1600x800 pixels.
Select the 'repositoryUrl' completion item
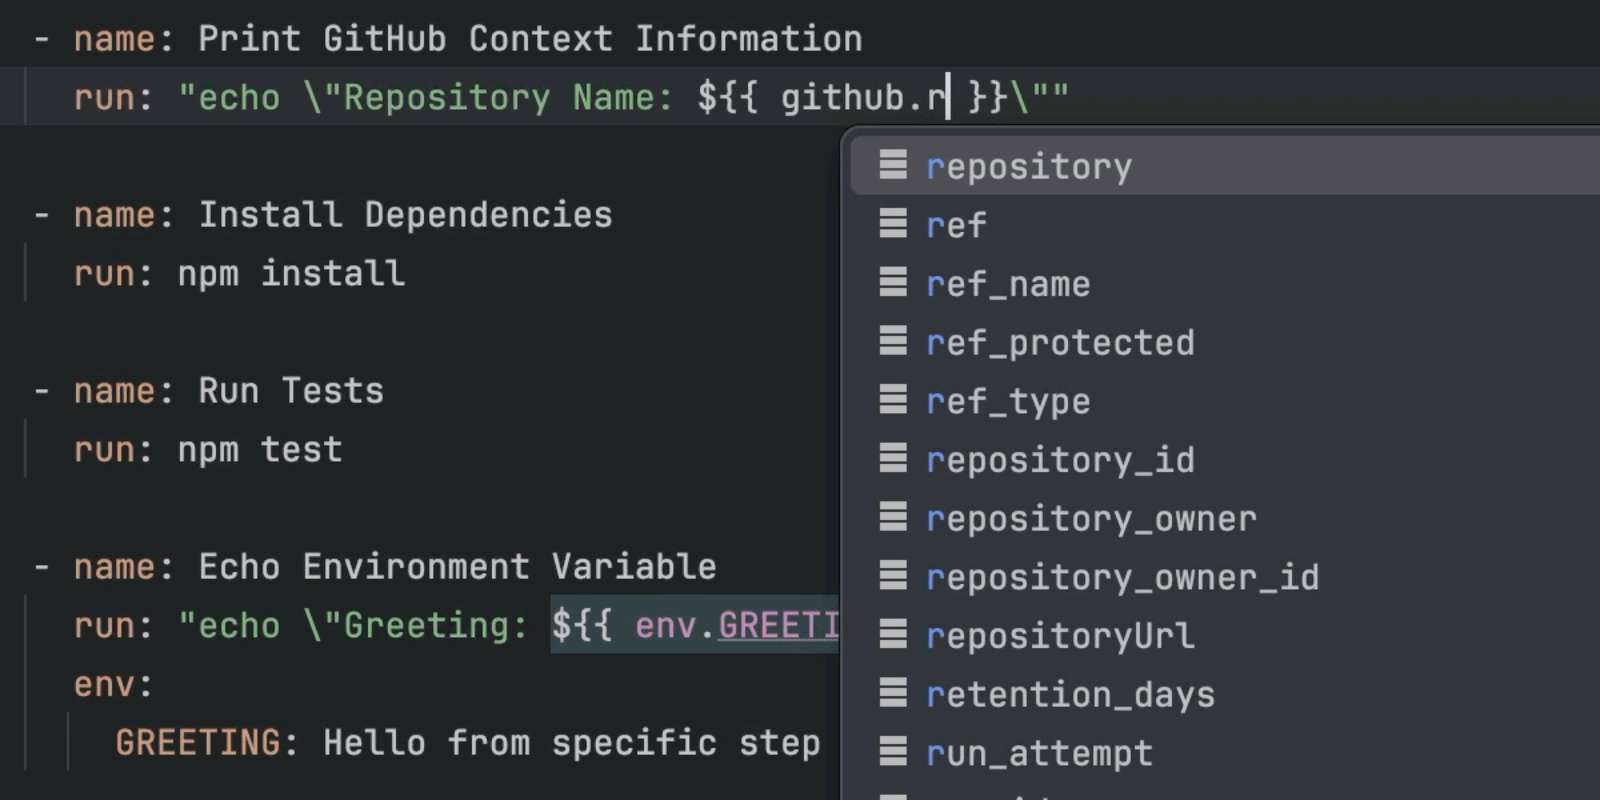(1225, 636)
